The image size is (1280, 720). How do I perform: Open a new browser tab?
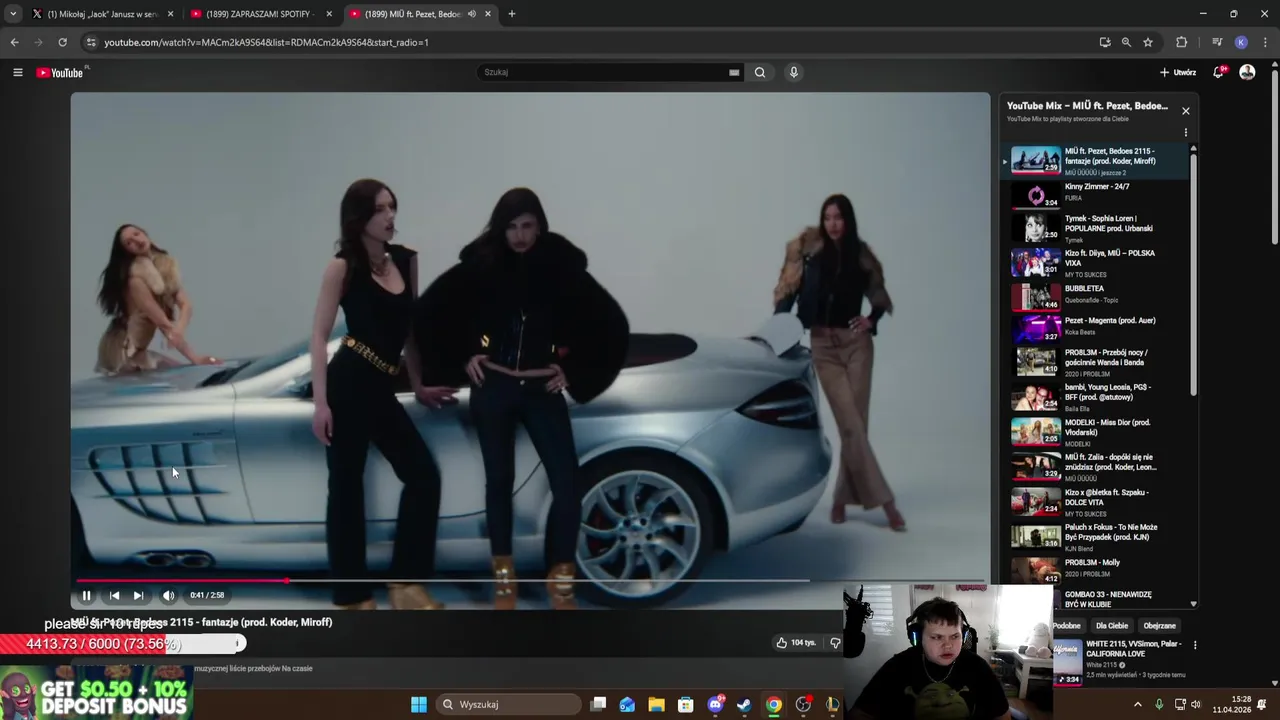(511, 14)
